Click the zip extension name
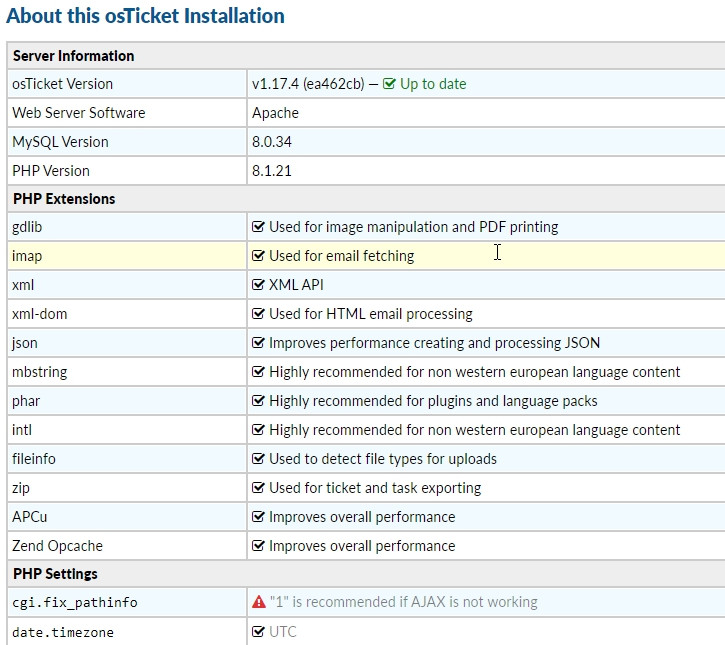Screen dimensions: 725x645 point(21,488)
